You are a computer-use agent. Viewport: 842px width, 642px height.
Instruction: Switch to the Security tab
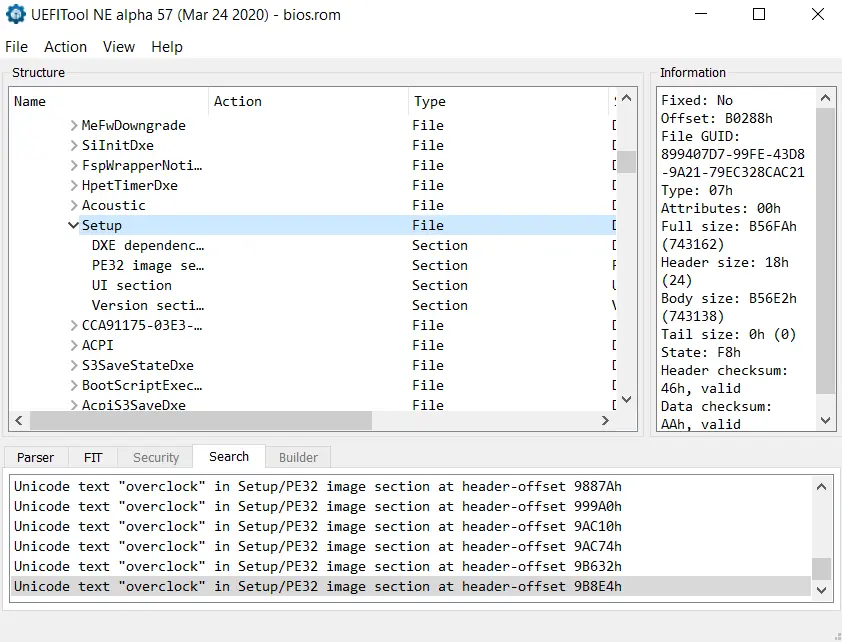(x=156, y=457)
